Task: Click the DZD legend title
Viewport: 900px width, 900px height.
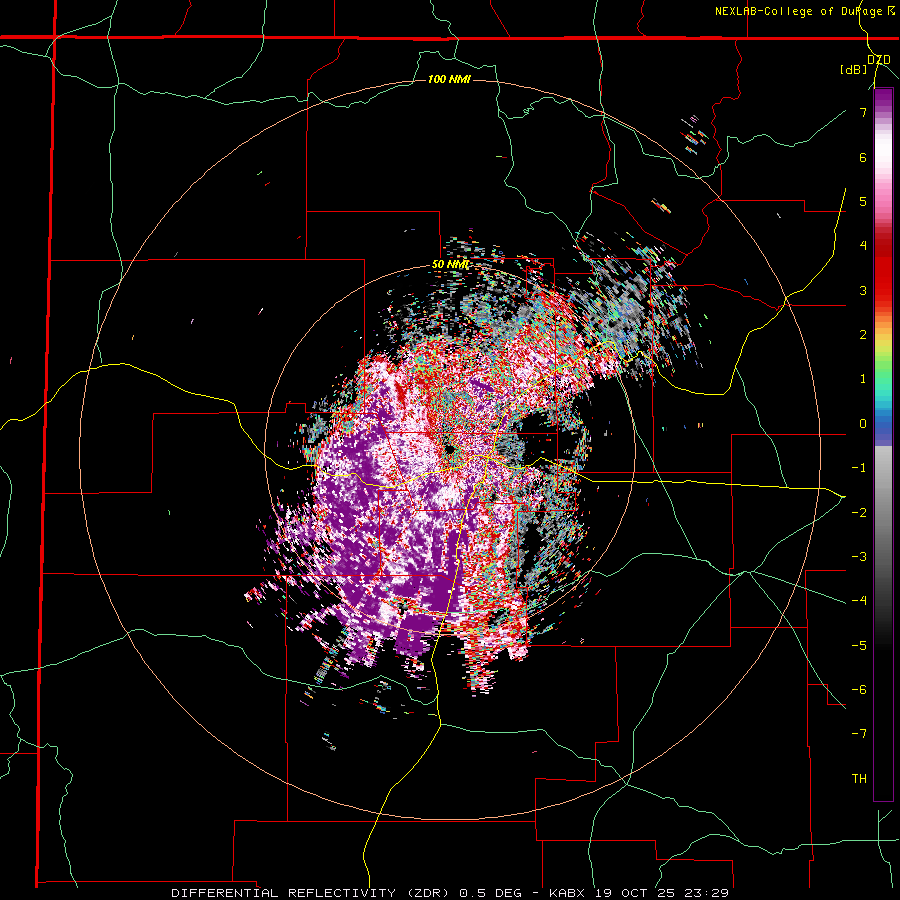Action: coord(879,59)
